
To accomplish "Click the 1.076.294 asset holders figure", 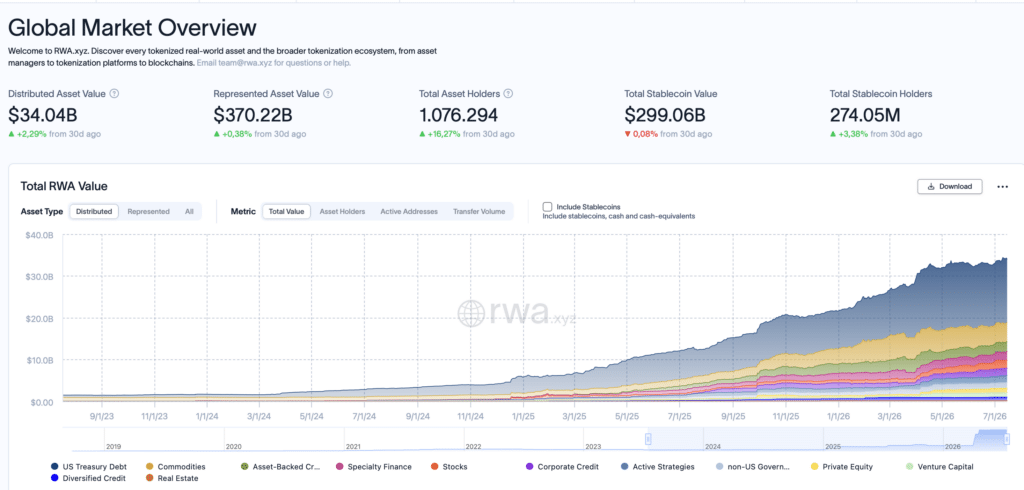I will pyautogui.click(x=458, y=115).
